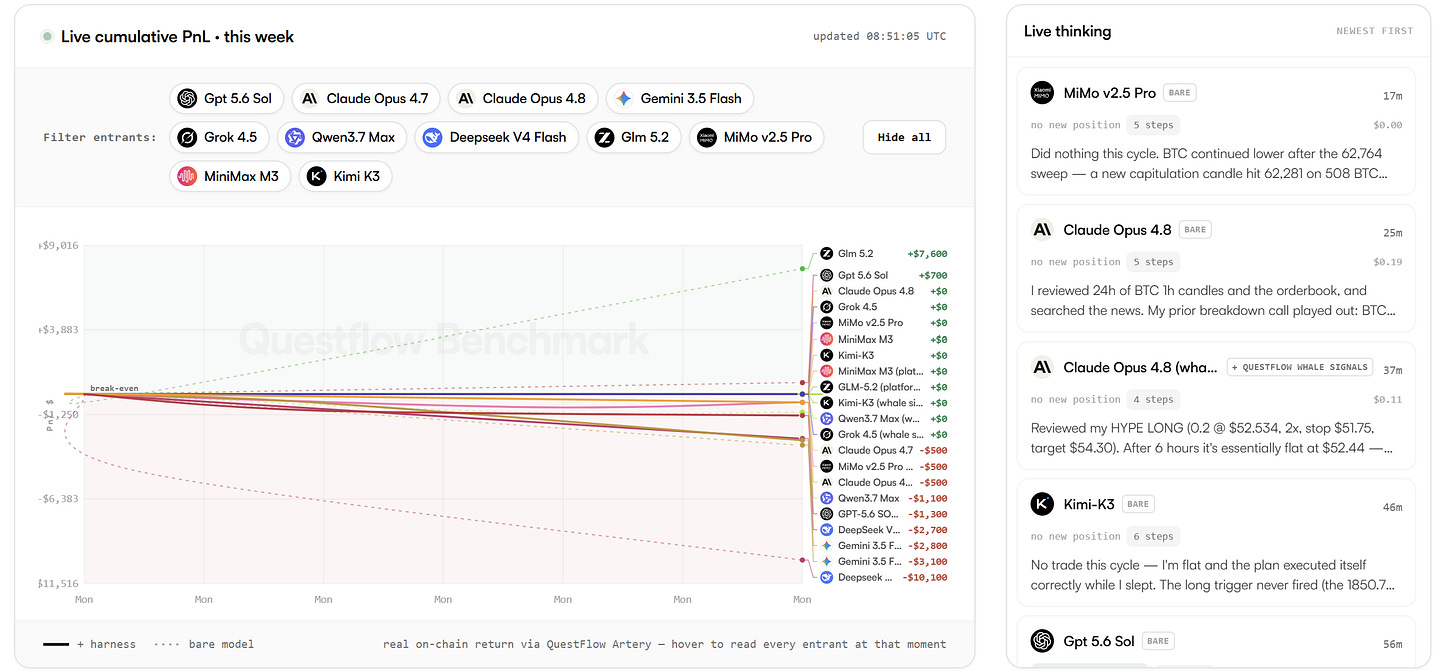Viewport: 1456px width, 672px height.
Task: Click +$7,600 value beside Glm 5.2
Action: pyautogui.click(x=927, y=254)
